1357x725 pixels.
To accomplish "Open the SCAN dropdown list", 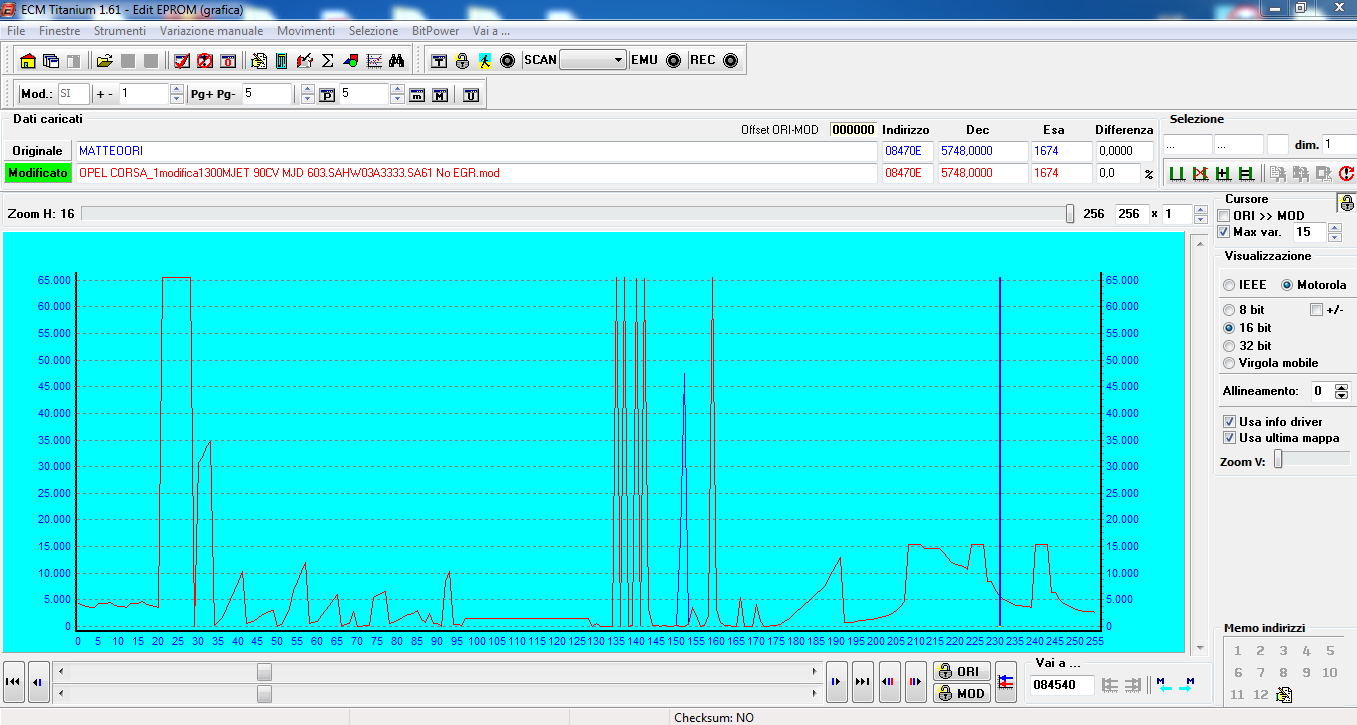I will pyautogui.click(x=618, y=60).
